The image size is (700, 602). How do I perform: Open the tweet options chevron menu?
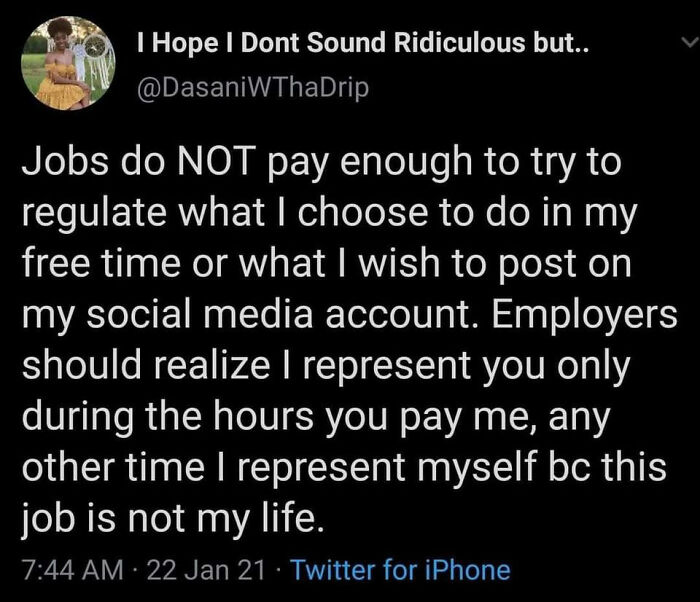click(686, 43)
